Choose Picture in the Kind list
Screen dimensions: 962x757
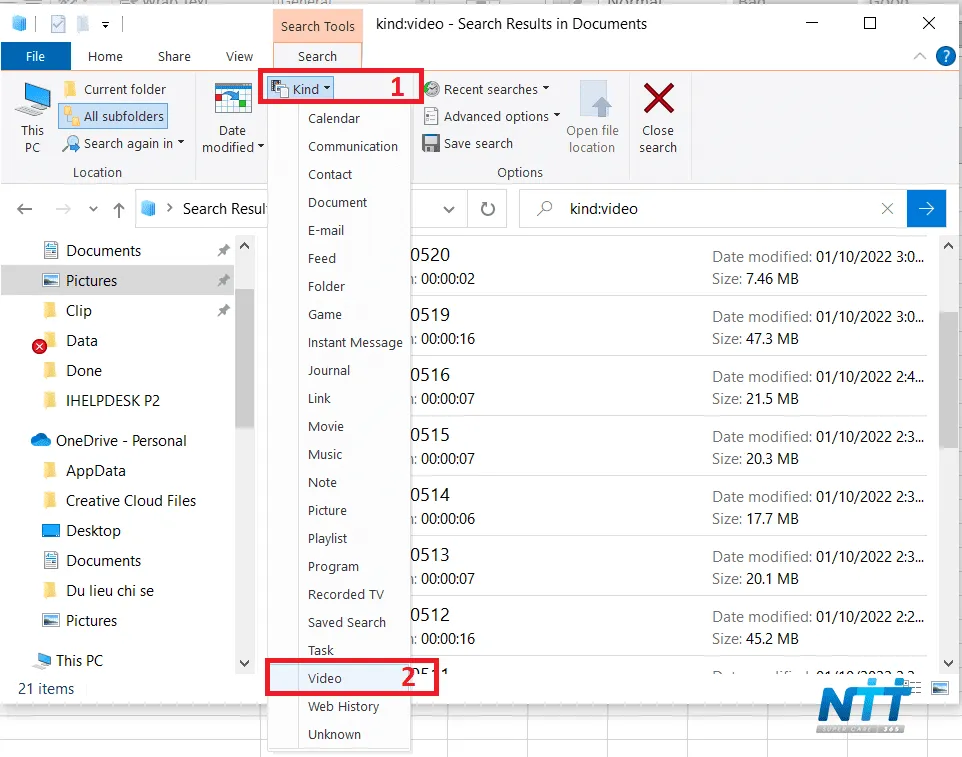327,510
